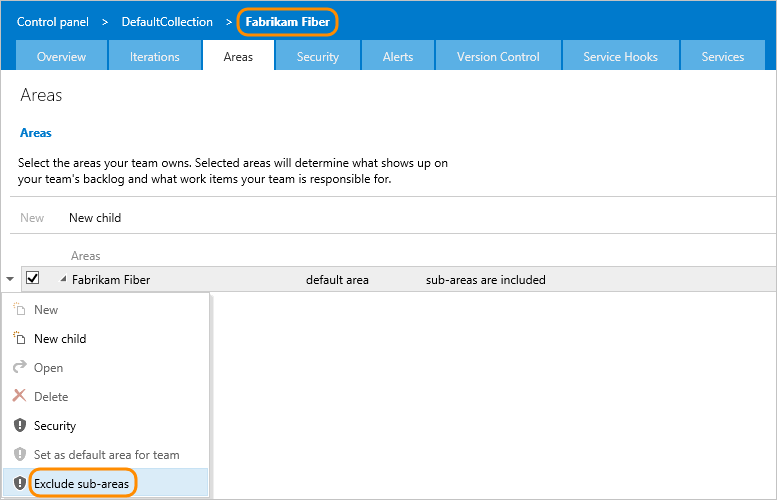Click the red Delete X icon

tap(19, 396)
